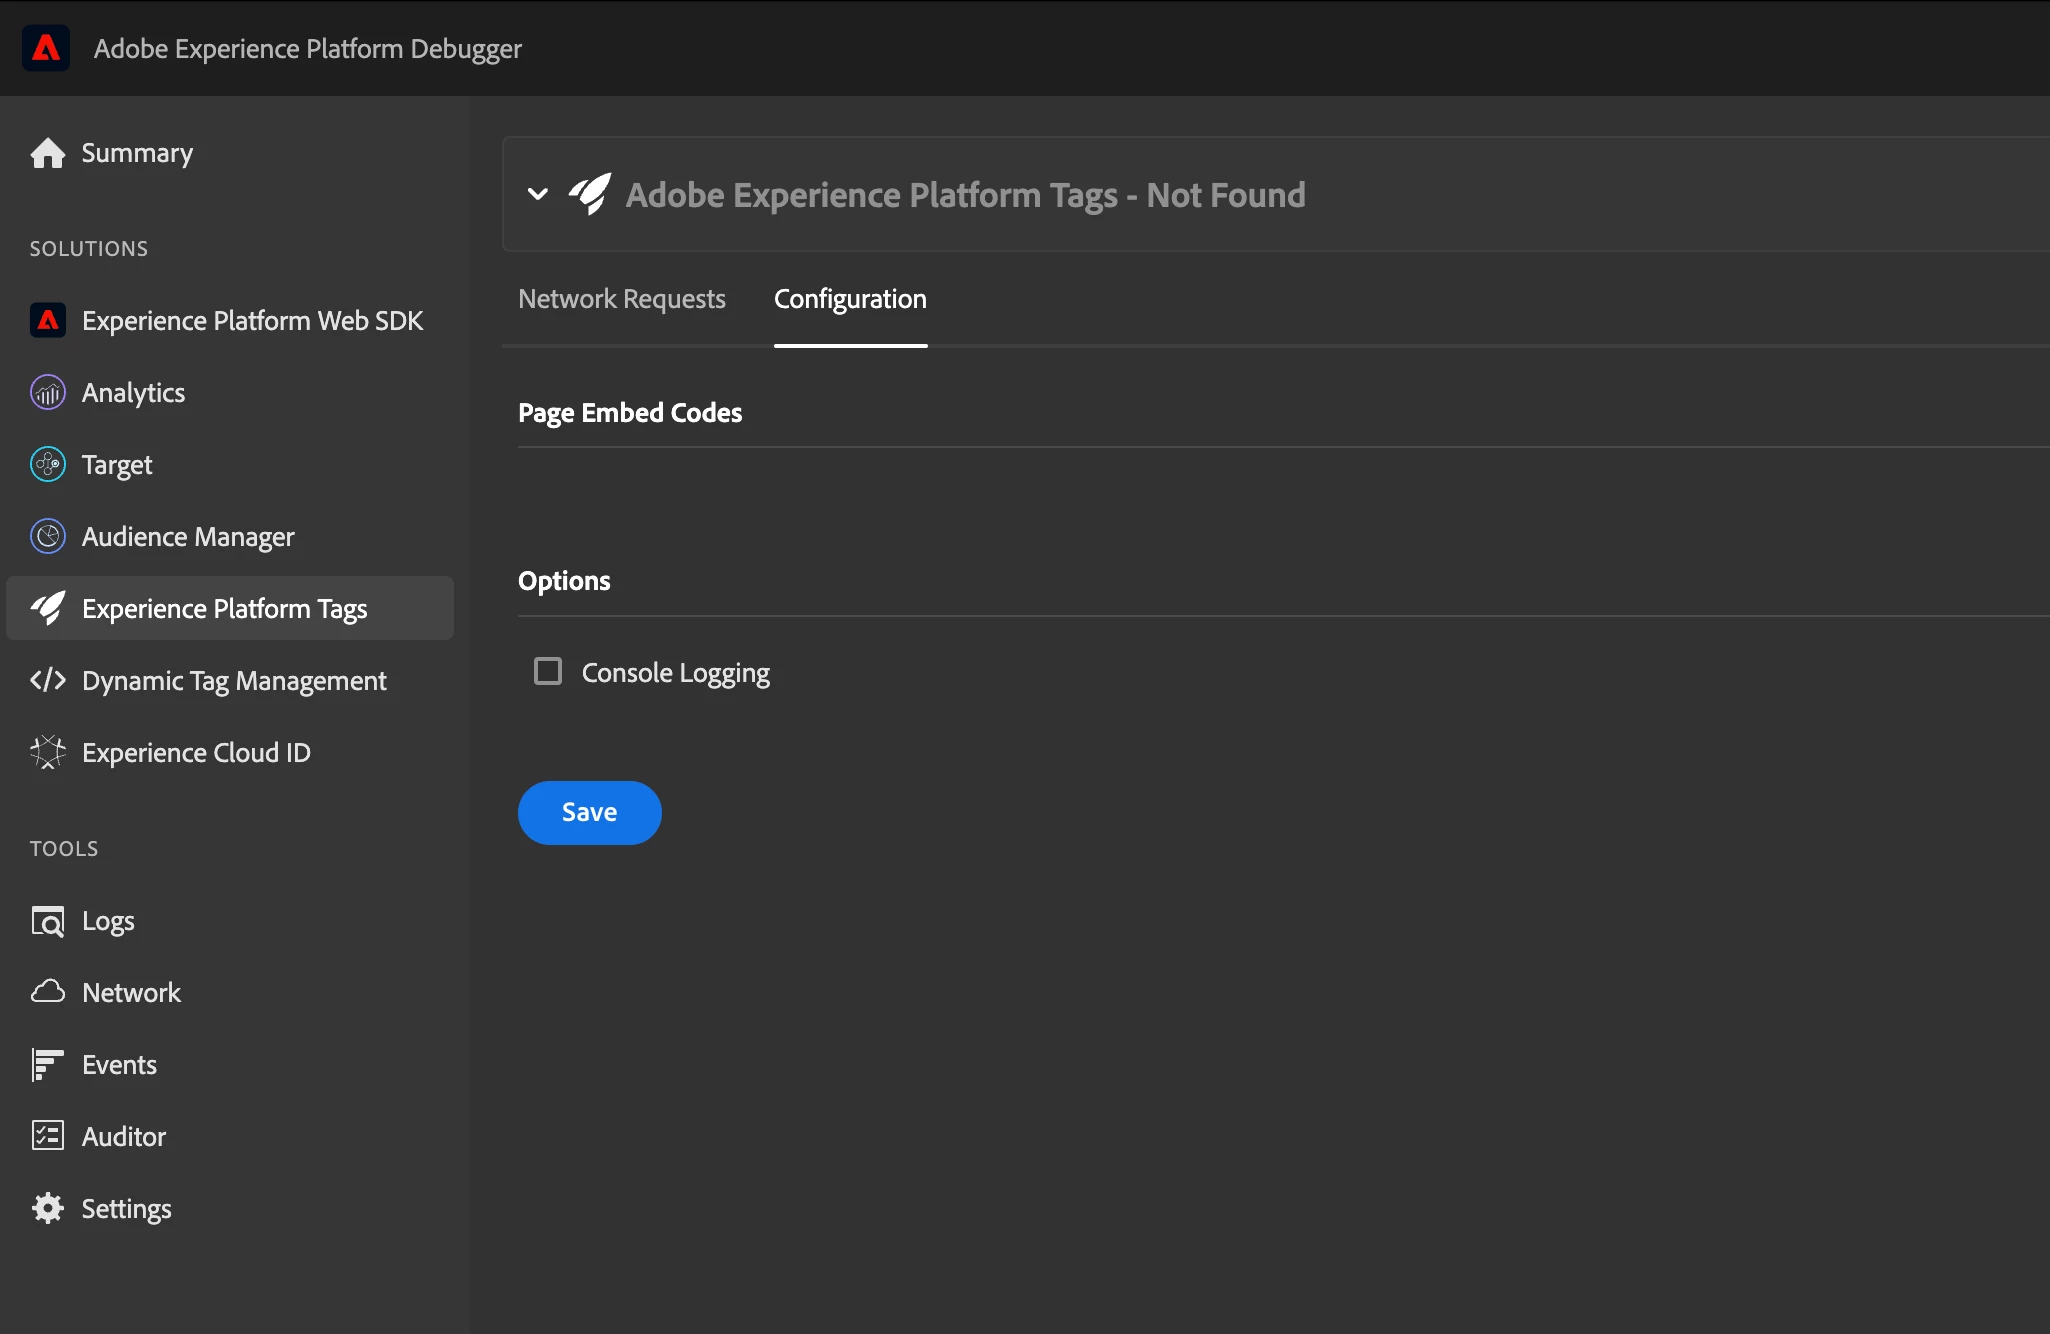Open the Auditor checklist icon
The width and height of the screenshot is (2050, 1334).
47,1136
